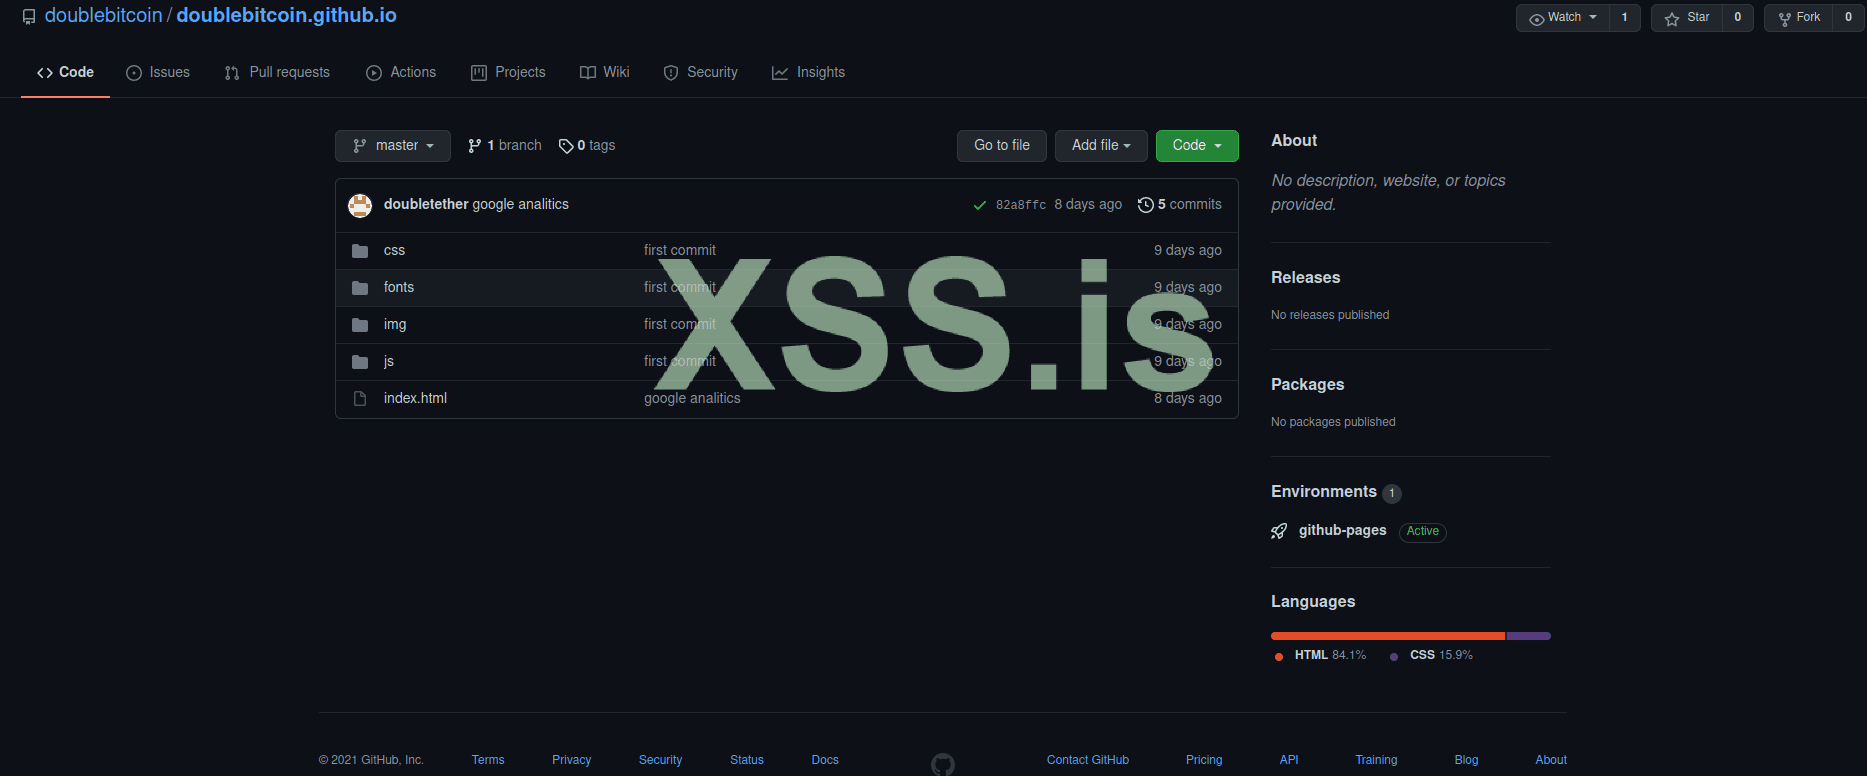The width and height of the screenshot is (1867, 776).
Task: Click the js folder icon
Action: coord(360,362)
